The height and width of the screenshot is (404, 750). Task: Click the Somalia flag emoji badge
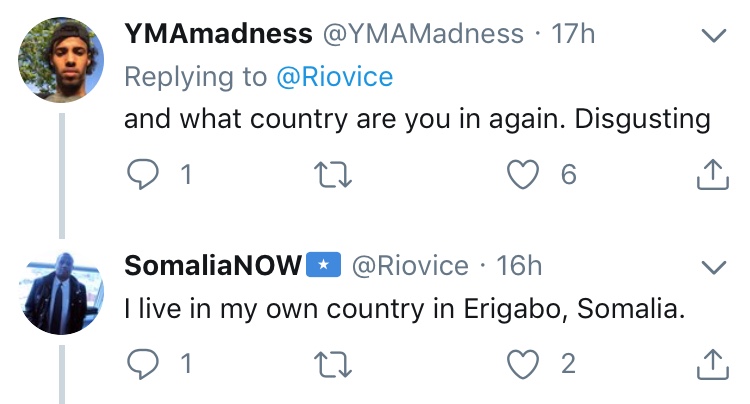[323, 265]
